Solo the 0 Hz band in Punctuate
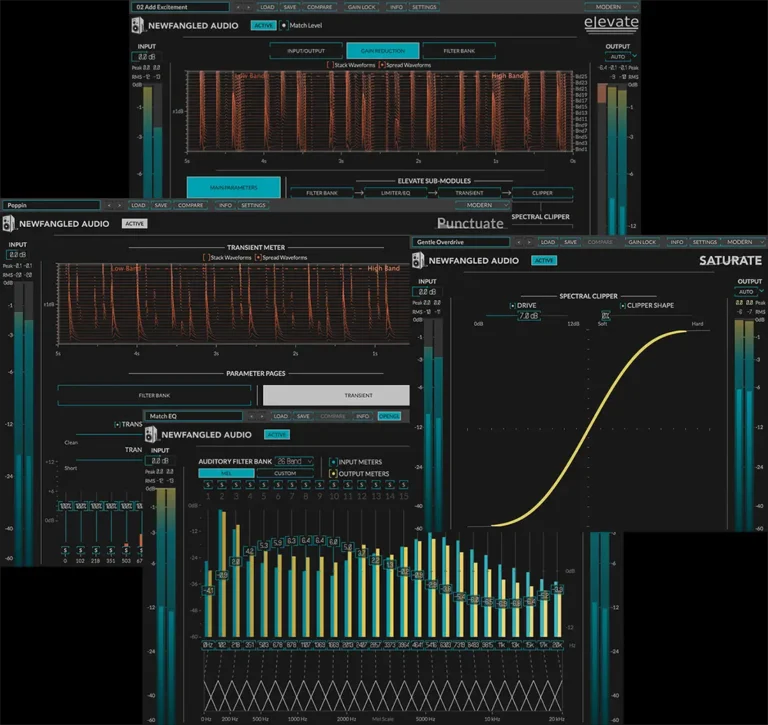Screen dimensions: 768x725 tap(65, 550)
